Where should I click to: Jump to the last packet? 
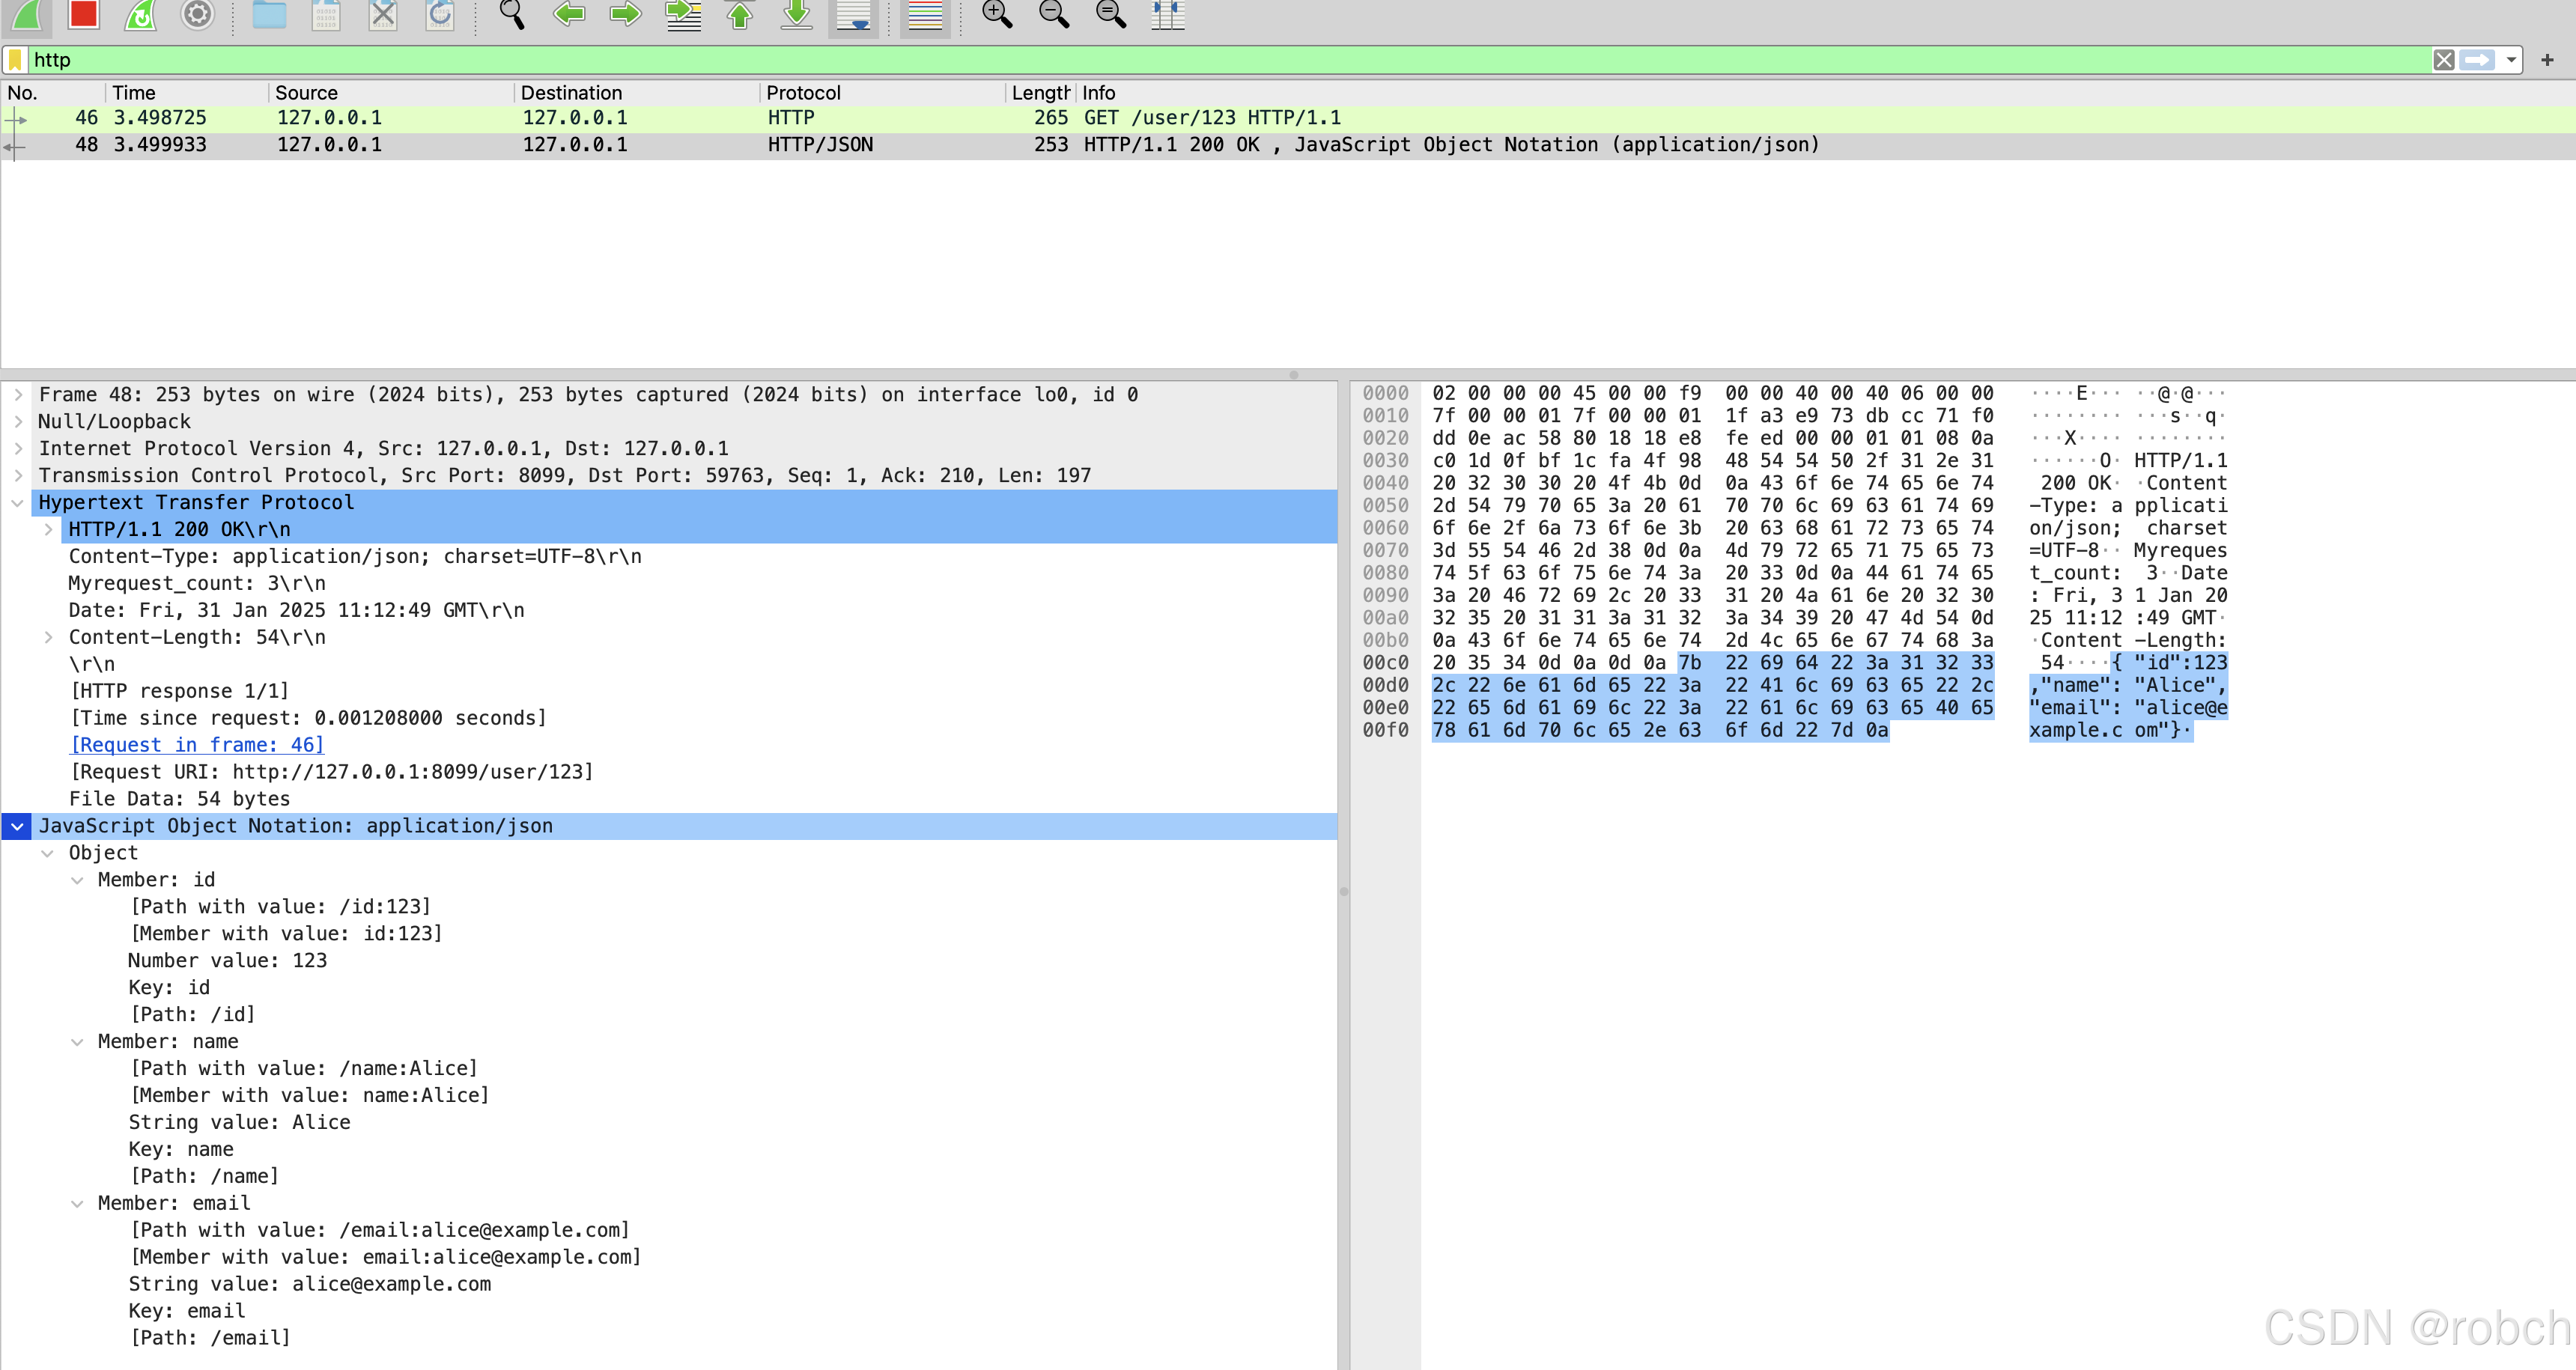pyautogui.click(x=797, y=14)
